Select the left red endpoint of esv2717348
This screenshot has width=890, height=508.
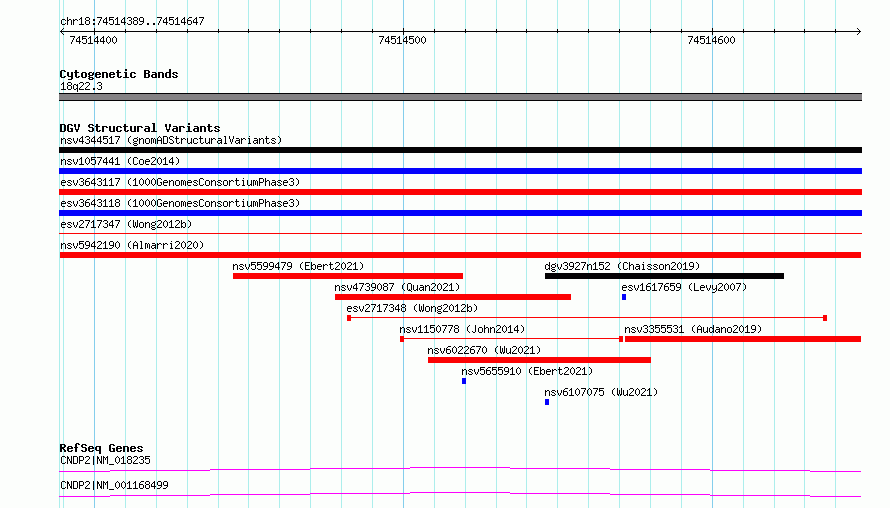[349, 318]
